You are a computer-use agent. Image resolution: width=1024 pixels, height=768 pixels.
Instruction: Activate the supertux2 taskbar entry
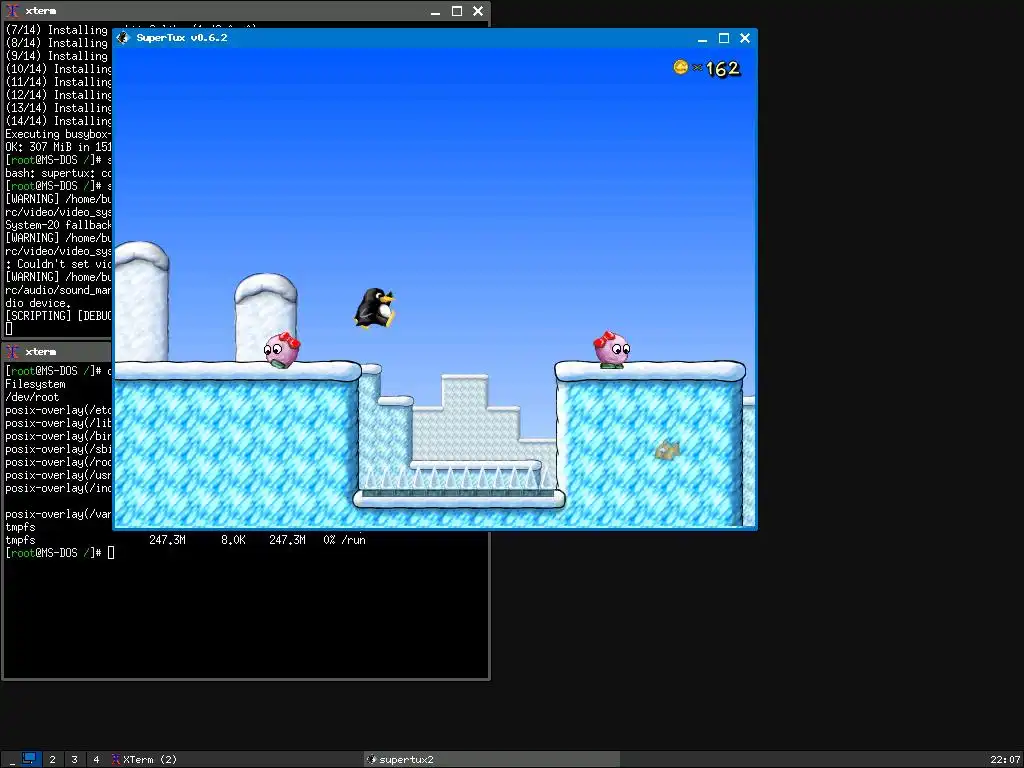491,760
